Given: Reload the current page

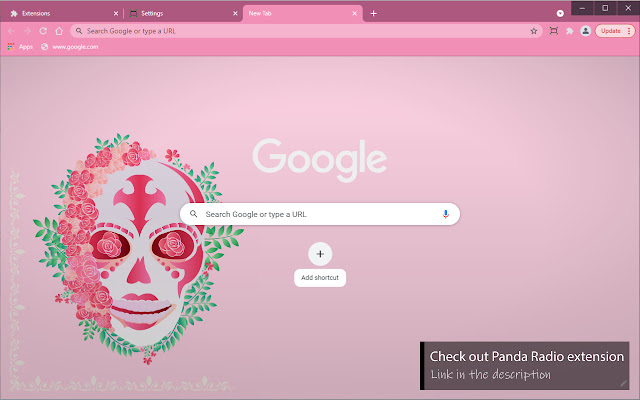Looking at the screenshot, I should tap(43, 31).
